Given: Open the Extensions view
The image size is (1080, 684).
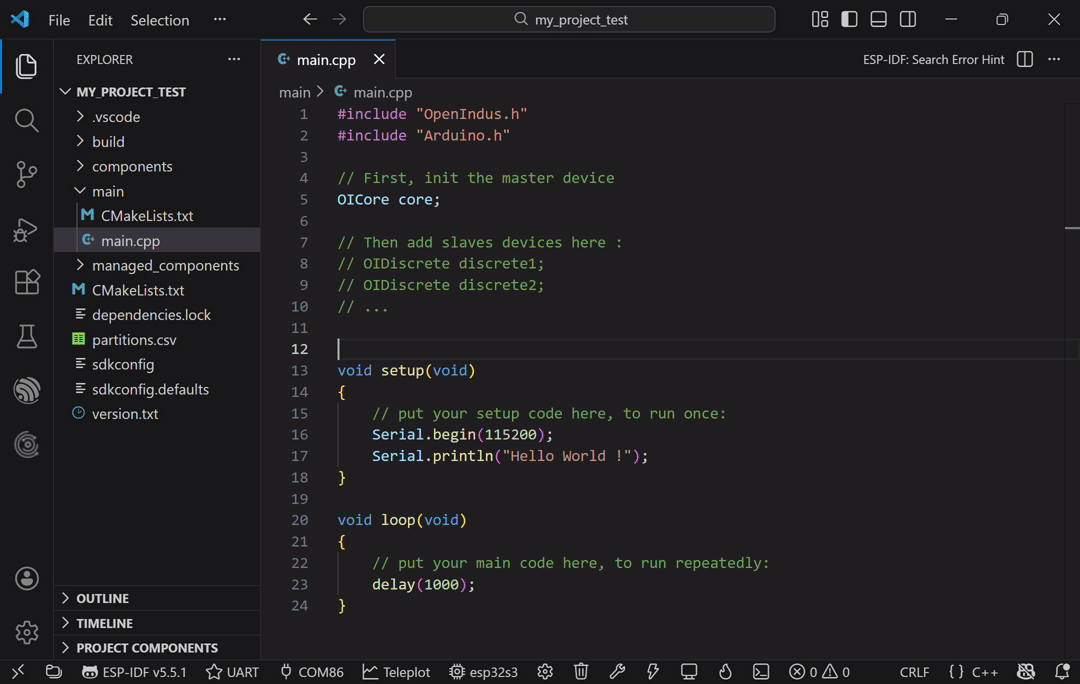Looking at the screenshot, I should (x=27, y=282).
